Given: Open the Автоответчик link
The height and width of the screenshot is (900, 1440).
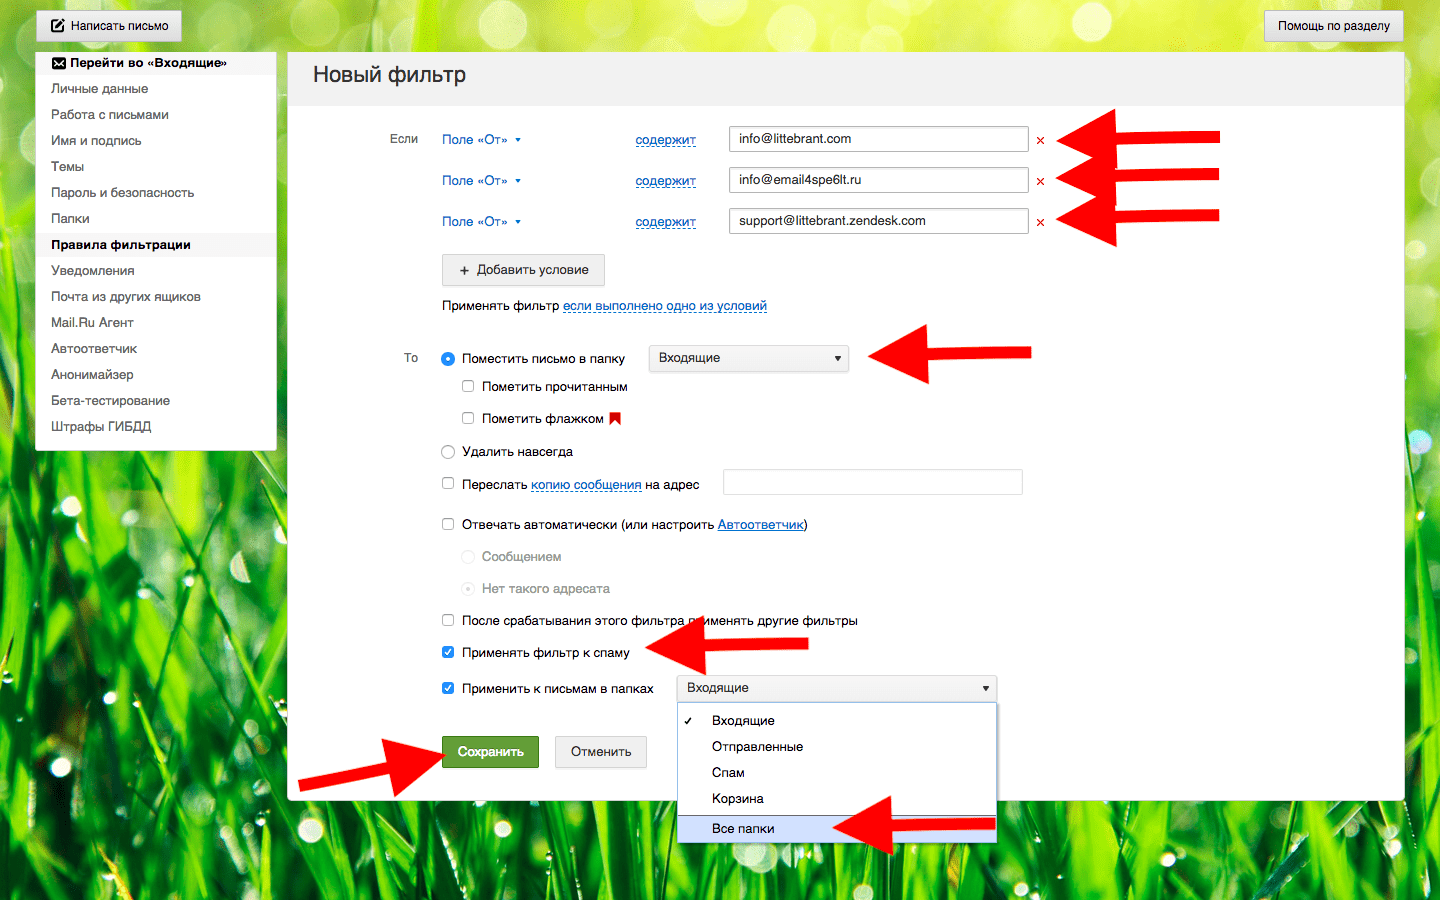Looking at the screenshot, I should click(760, 525).
